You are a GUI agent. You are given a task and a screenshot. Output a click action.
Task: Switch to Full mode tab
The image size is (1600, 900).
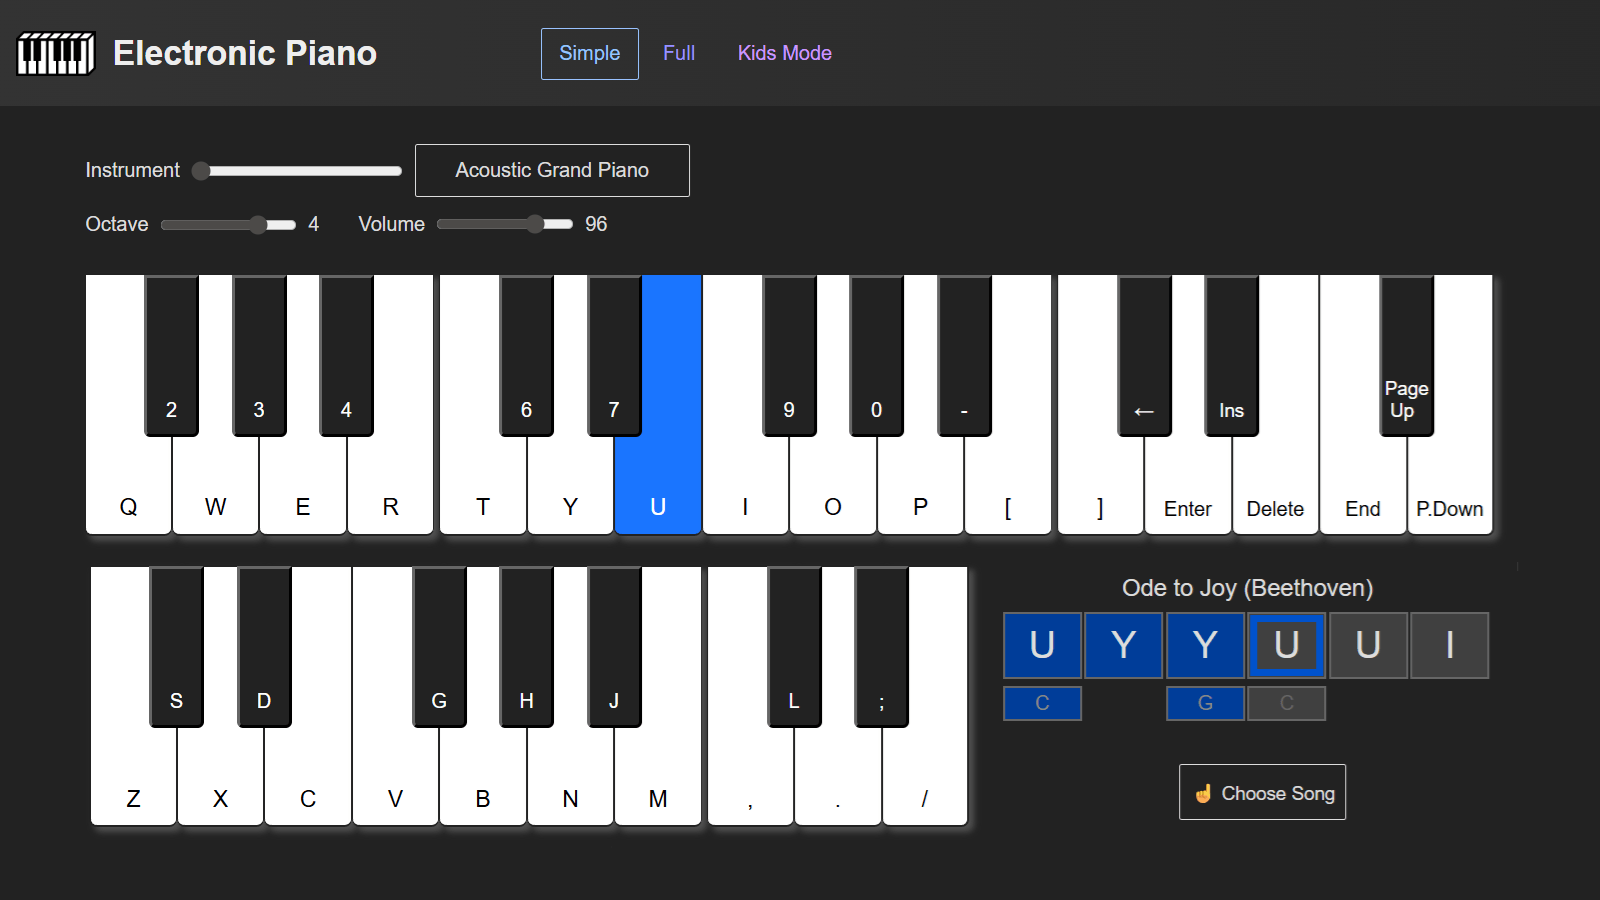pyautogui.click(x=678, y=54)
